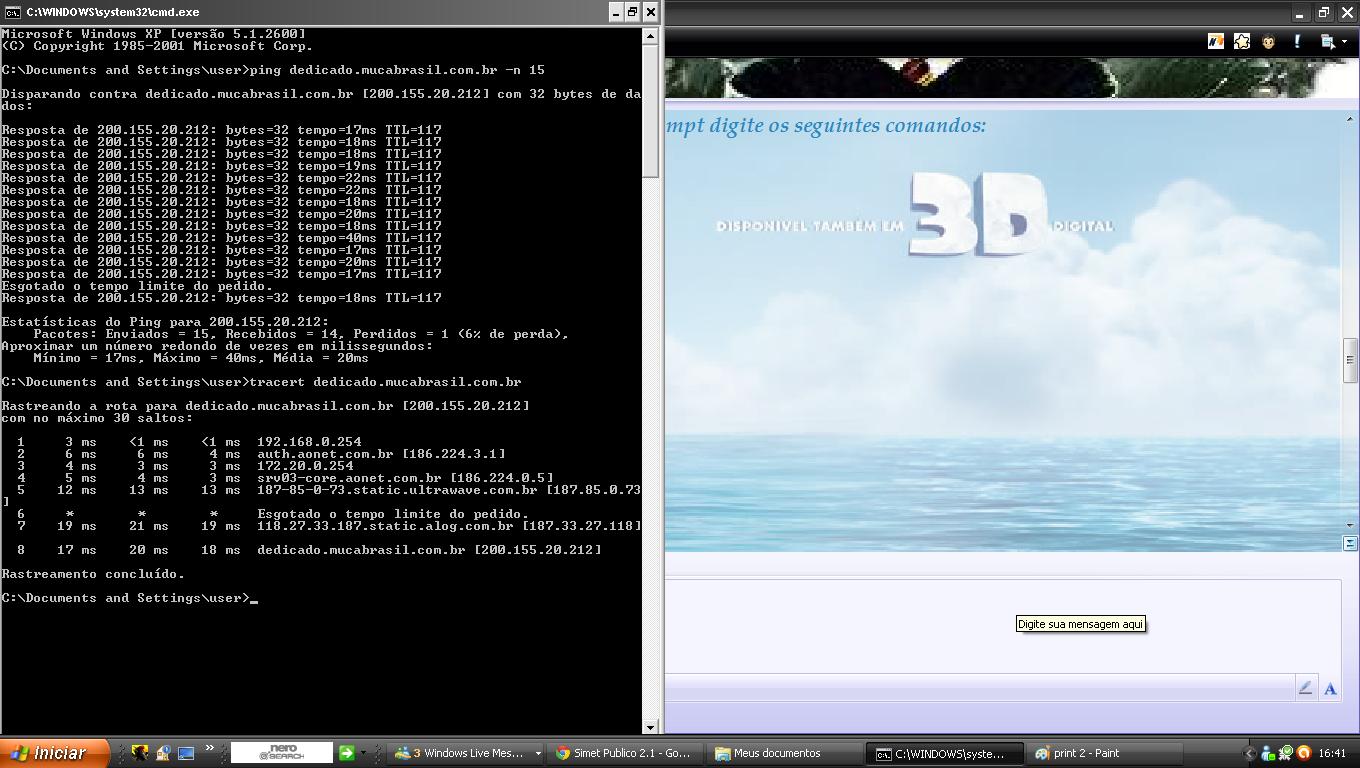Screen dimensions: 1360x768
Task: Click the handwriting pen icon in message box
Action: [1305, 688]
